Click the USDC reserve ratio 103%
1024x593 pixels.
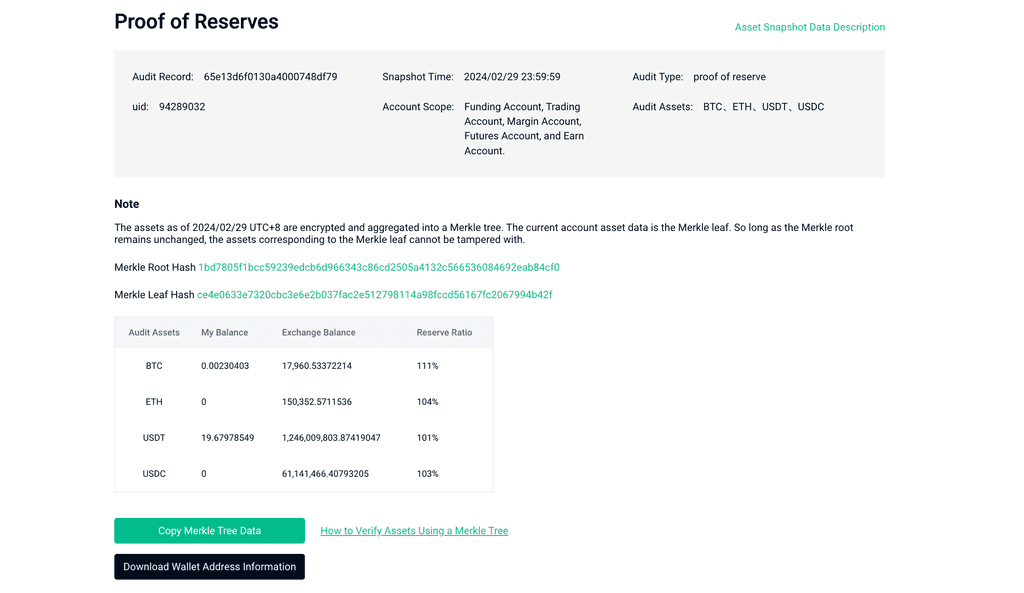coord(427,473)
